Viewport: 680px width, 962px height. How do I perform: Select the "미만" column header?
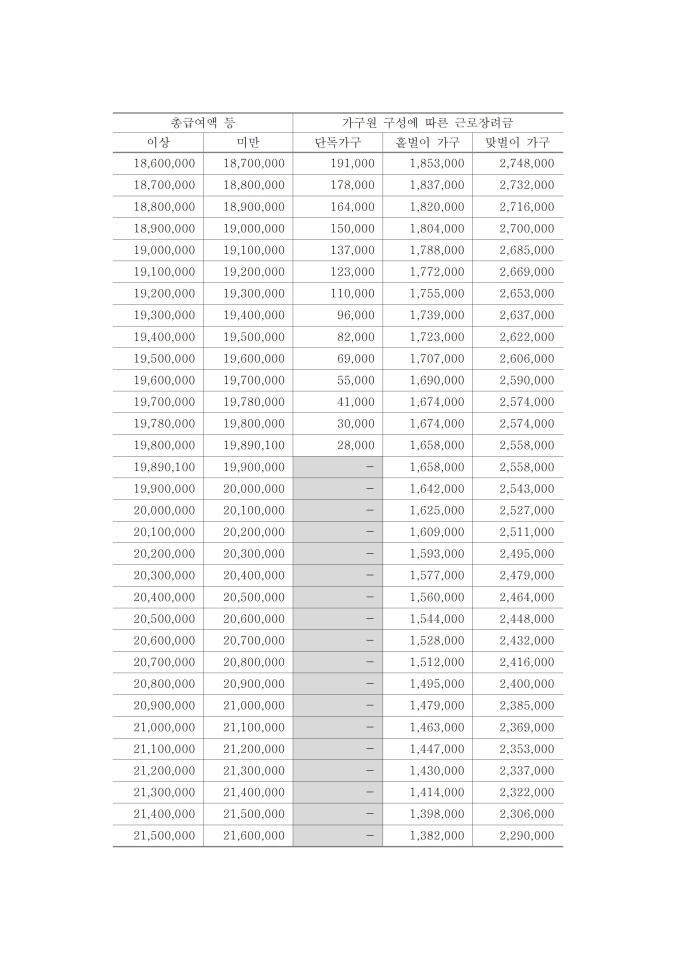(248, 142)
